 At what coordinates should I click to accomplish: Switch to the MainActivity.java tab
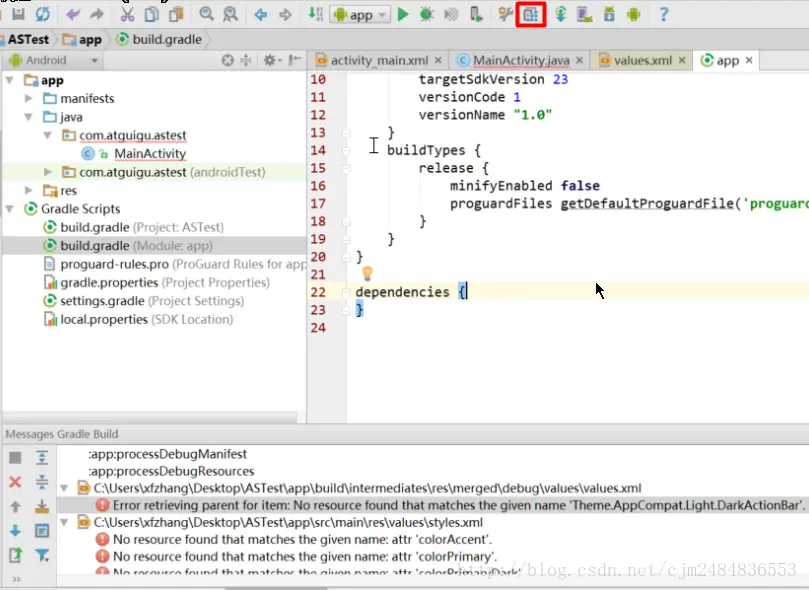pyautogui.click(x=521, y=60)
